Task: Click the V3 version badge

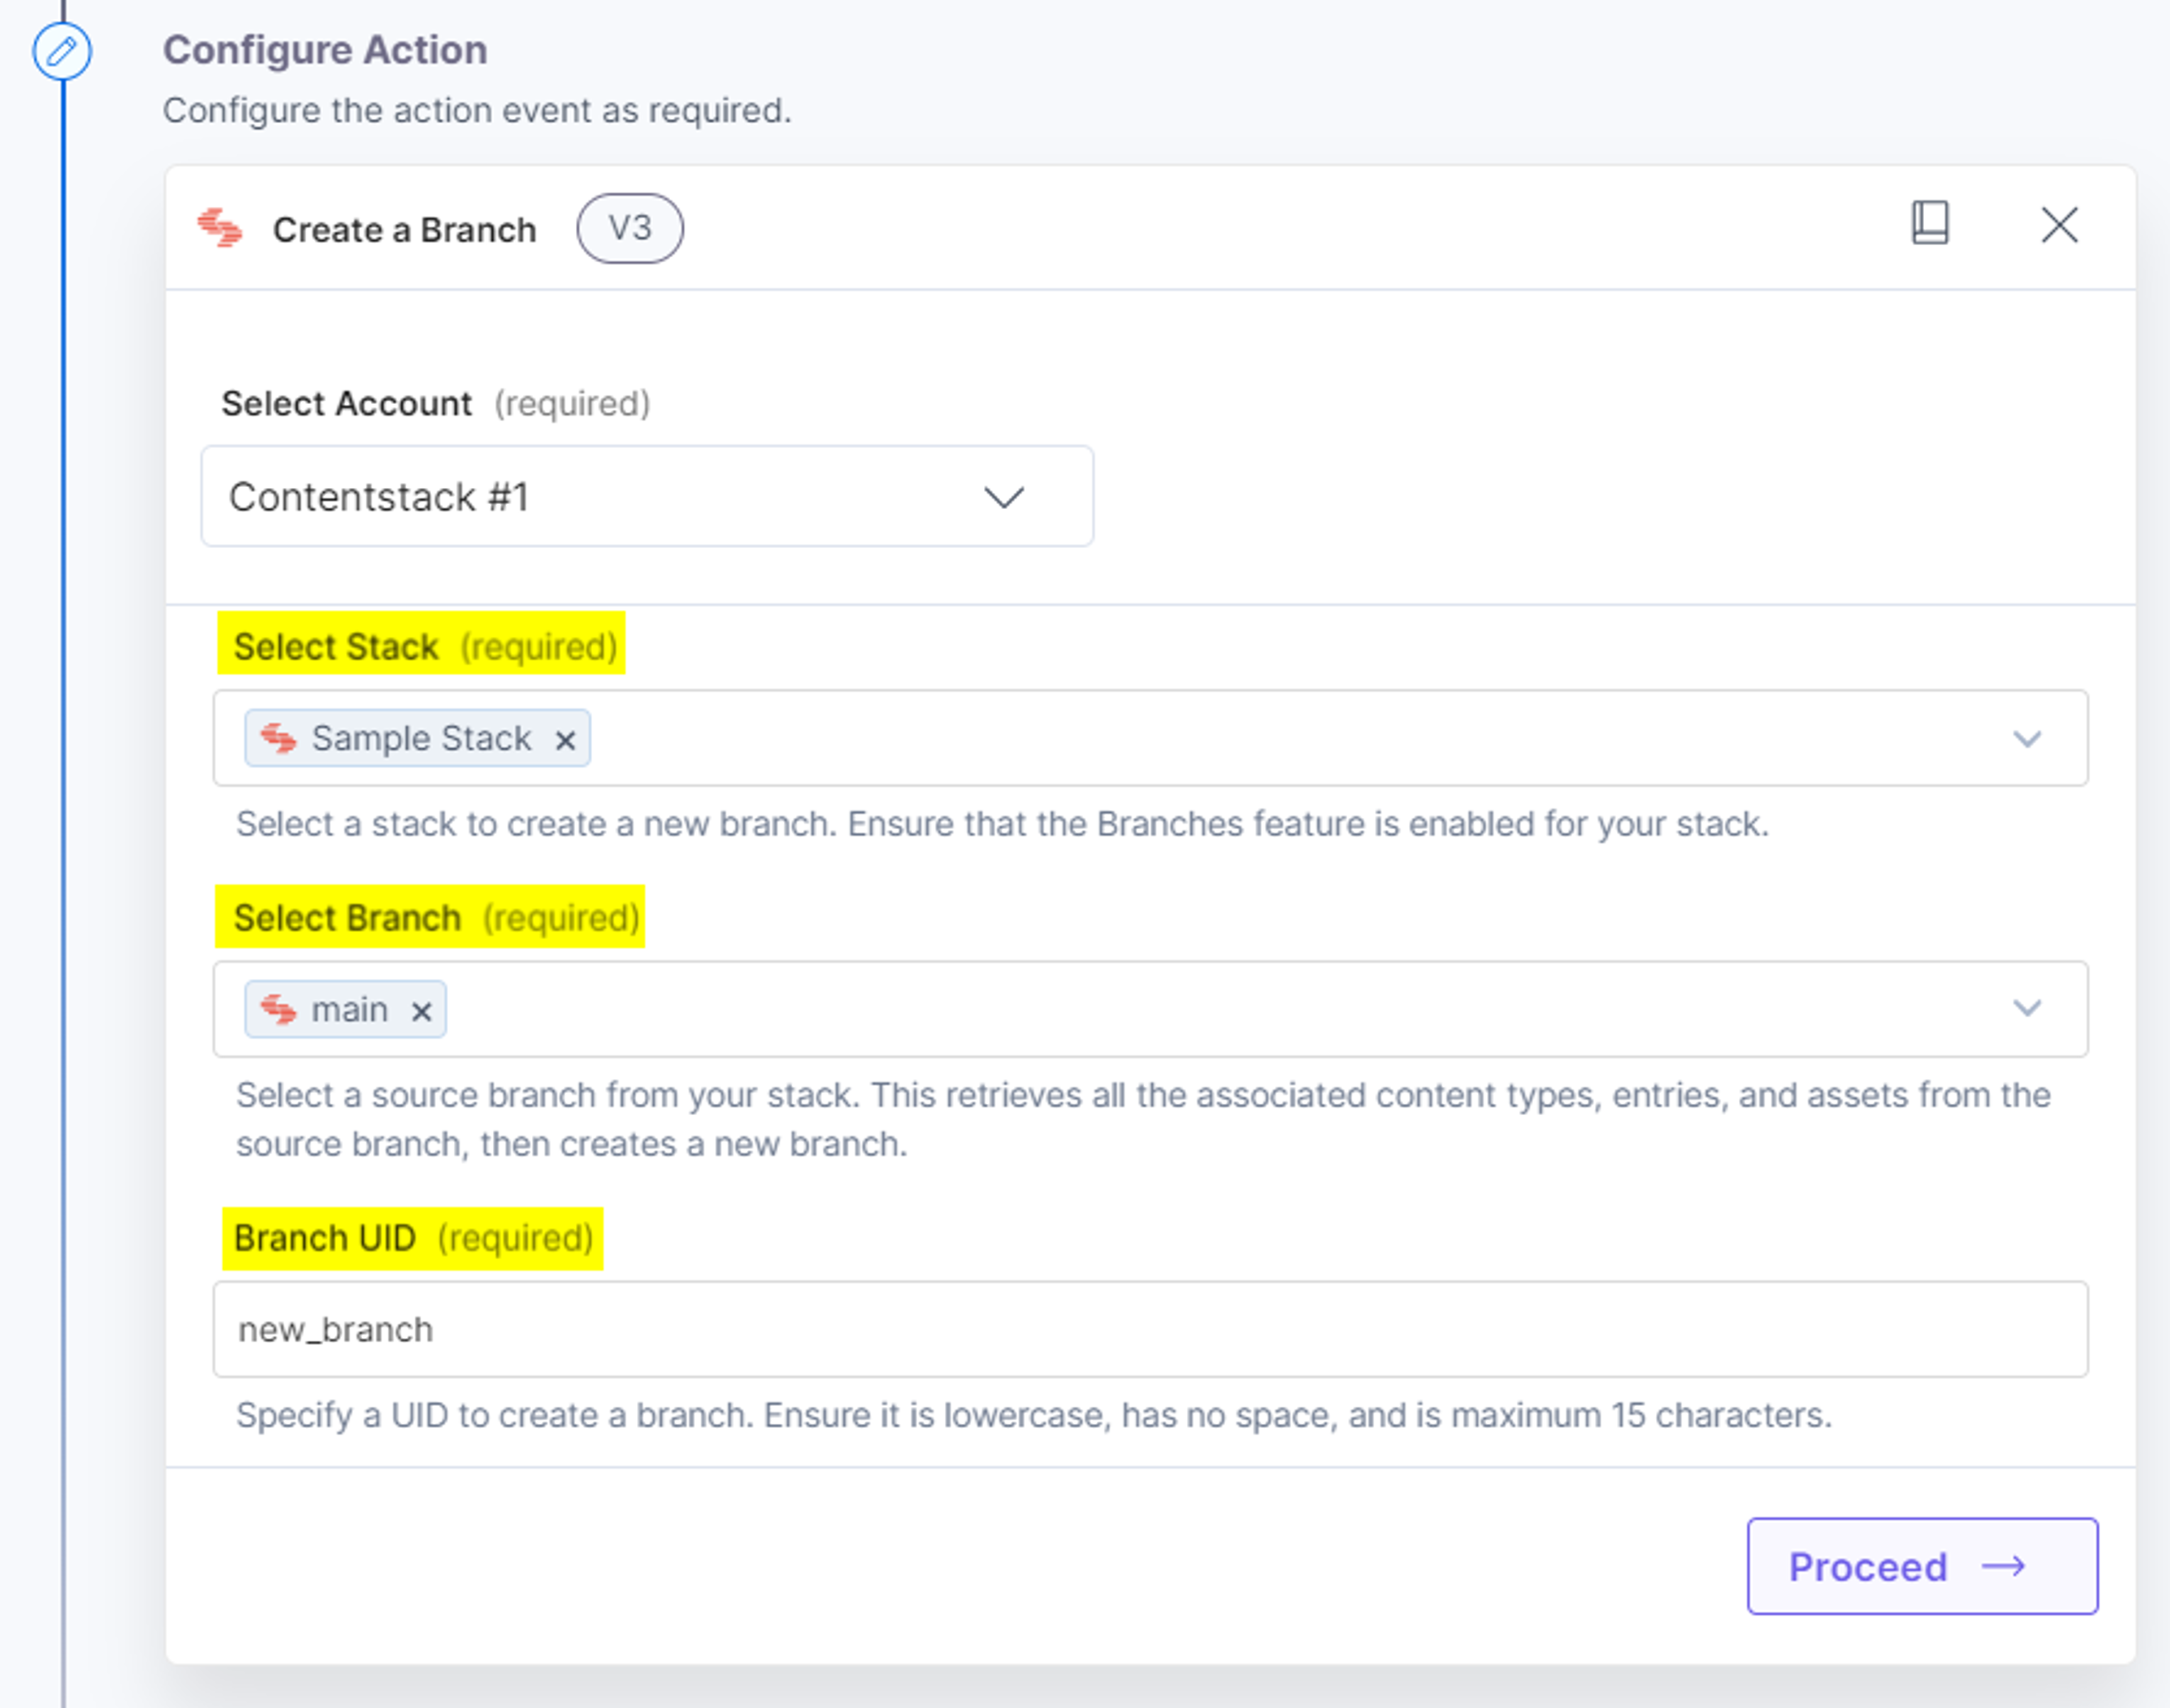Action: pyautogui.click(x=630, y=228)
